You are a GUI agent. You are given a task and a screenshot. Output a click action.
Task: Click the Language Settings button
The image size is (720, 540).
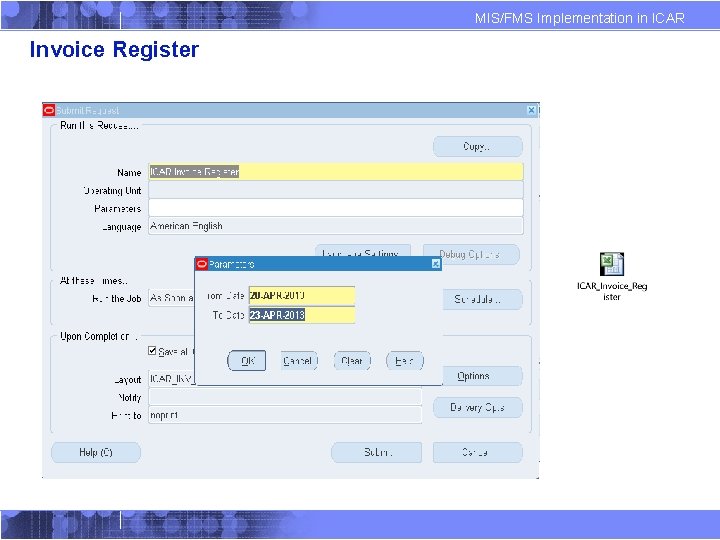tap(363, 251)
